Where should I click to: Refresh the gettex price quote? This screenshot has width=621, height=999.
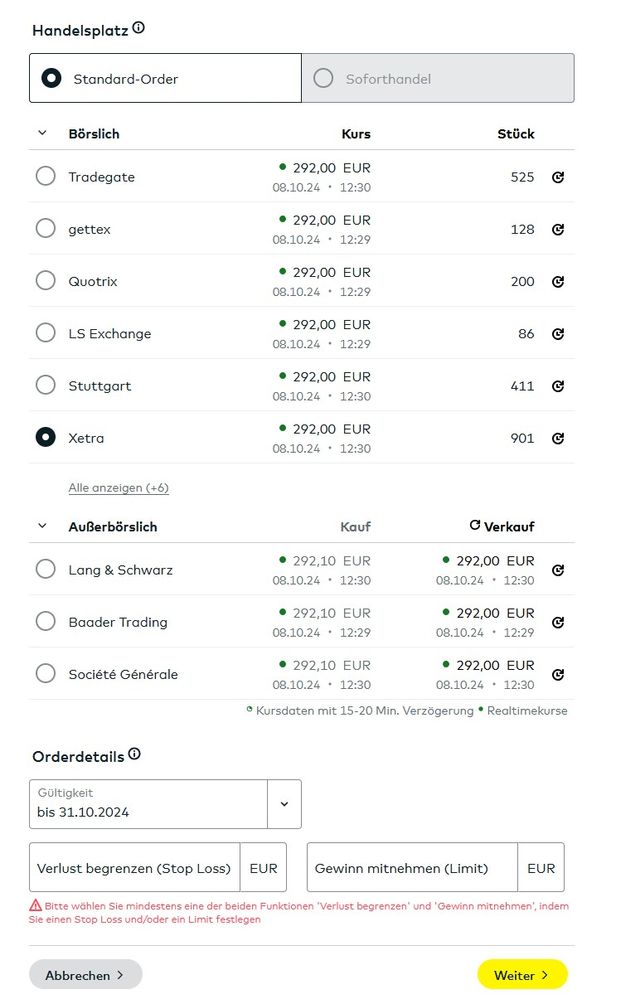[558, 229]
